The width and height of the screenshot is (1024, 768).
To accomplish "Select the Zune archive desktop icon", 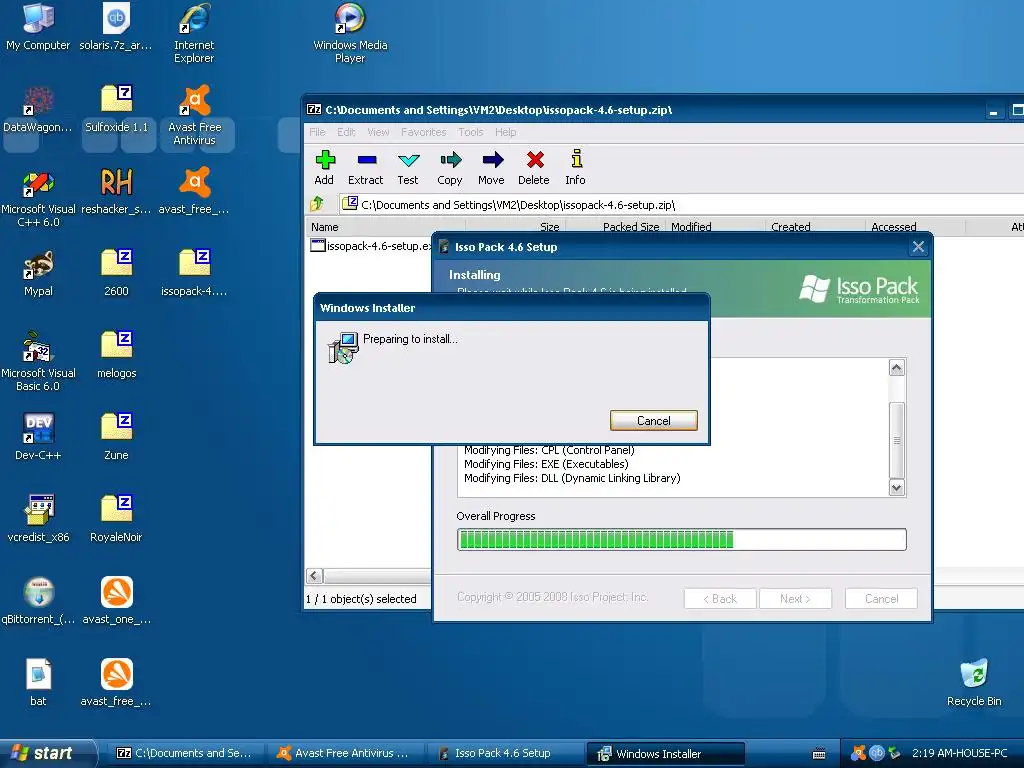I will [x=116, y=437].
